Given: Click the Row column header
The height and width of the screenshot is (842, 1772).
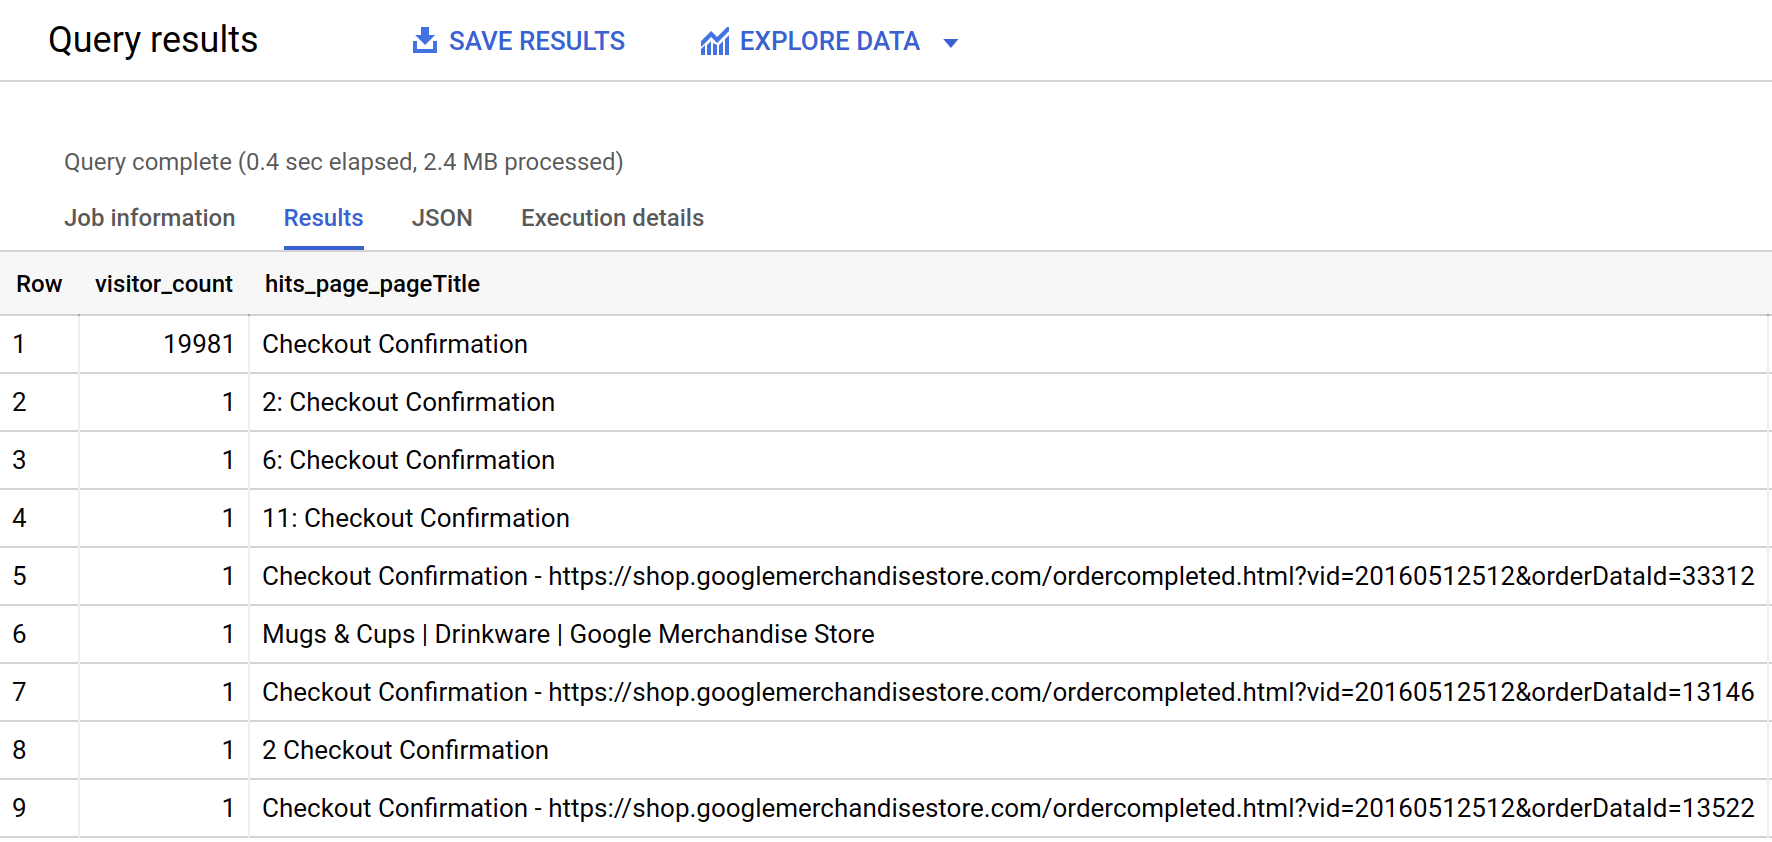Looking at the screenshot, I should [39, 284].
